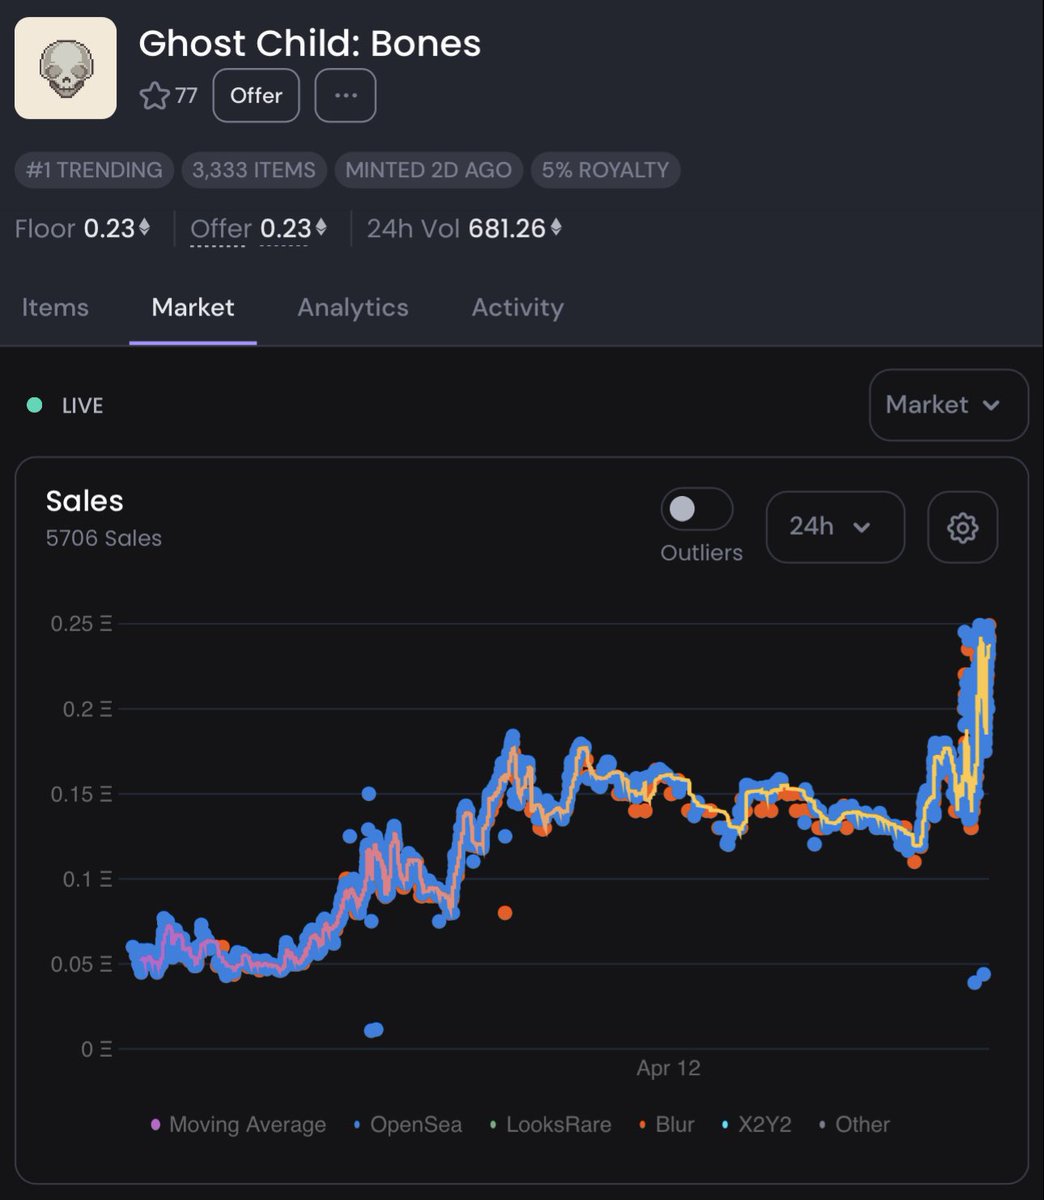Click the #1 TRENDING badge
Viewport: 1044px width, 1200px height.
point(94,170)
